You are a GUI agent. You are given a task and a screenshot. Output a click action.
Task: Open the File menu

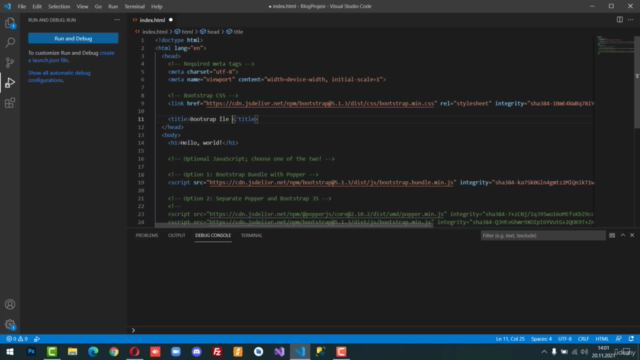point(22,7)
